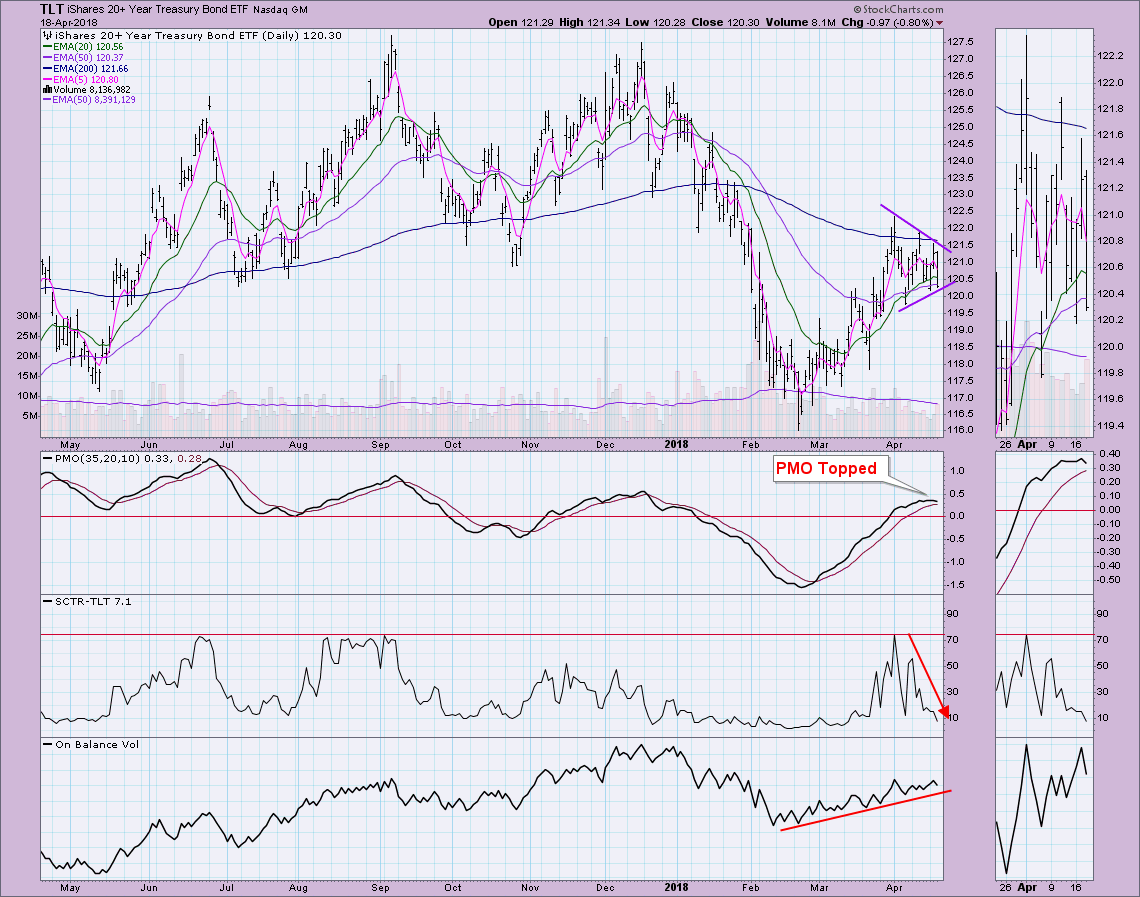Select the EMA(5) 120.80 legend entry
Screen dimensions: 1140x897
(81, 79)
